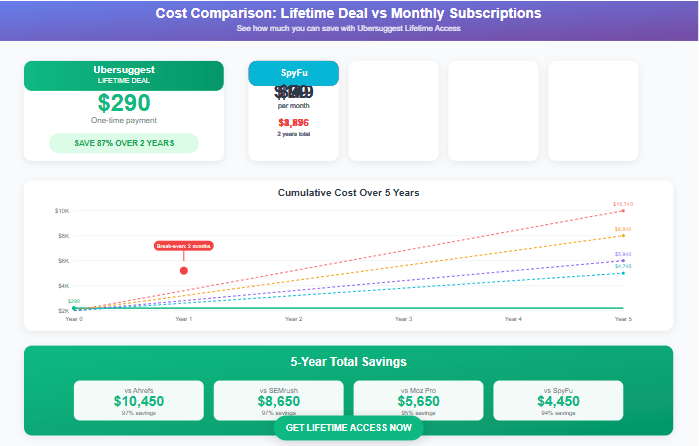
Task: Open the vs Moz Pro $5,650 savings card
Action: tap(418, 399)
